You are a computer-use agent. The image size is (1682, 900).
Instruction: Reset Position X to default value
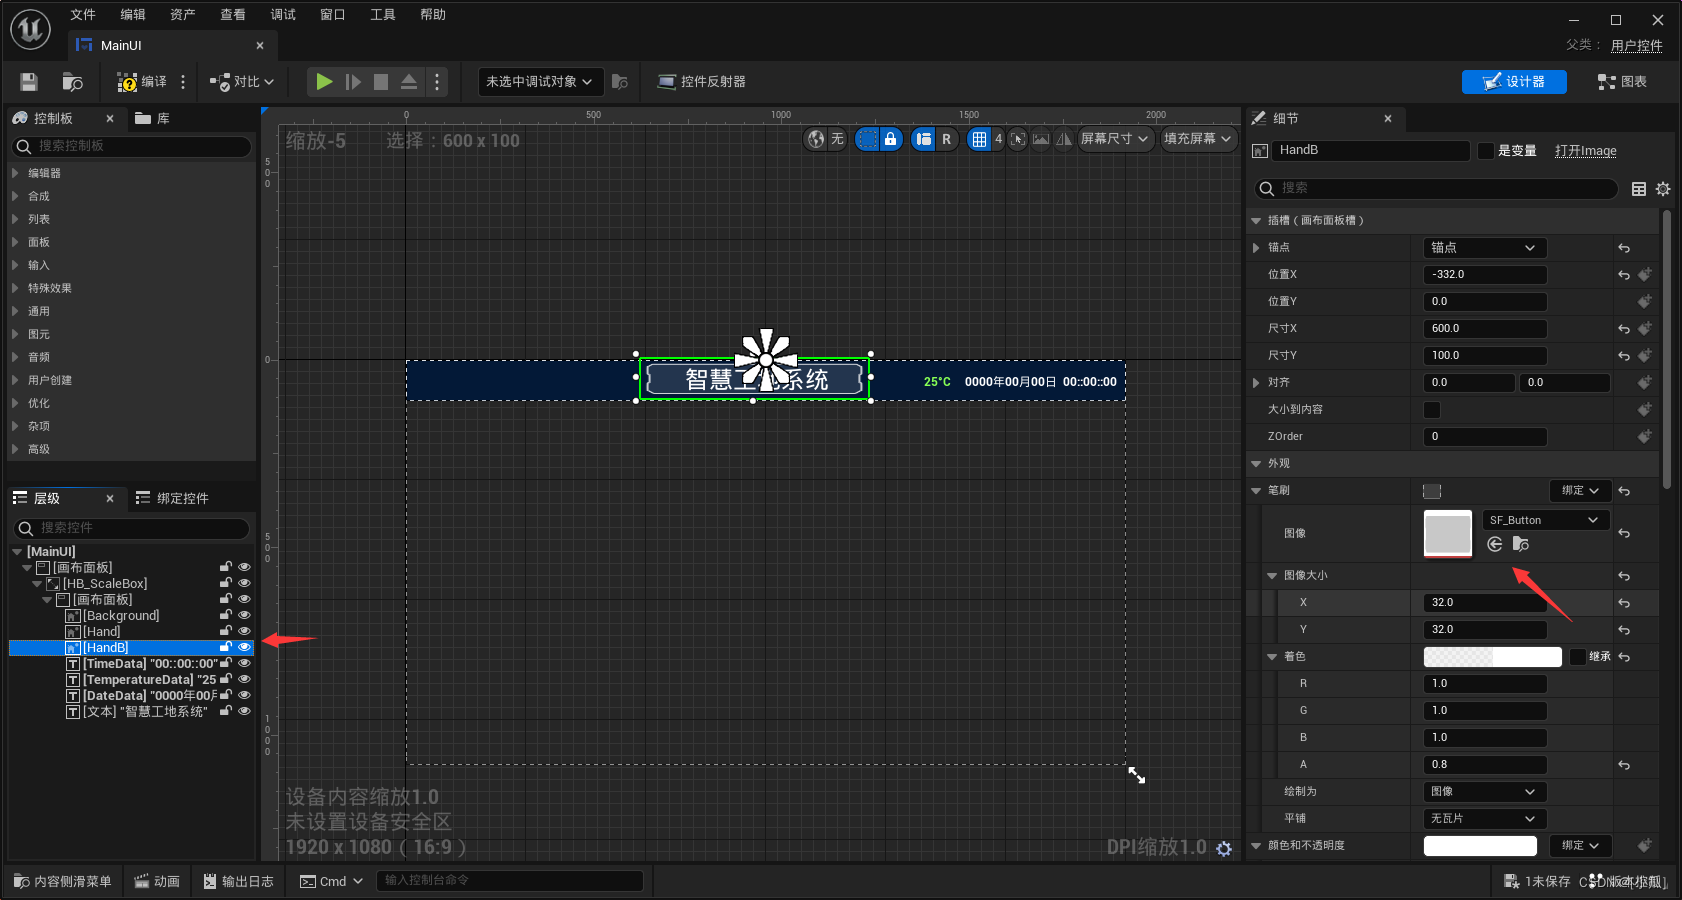[1624, 275]
